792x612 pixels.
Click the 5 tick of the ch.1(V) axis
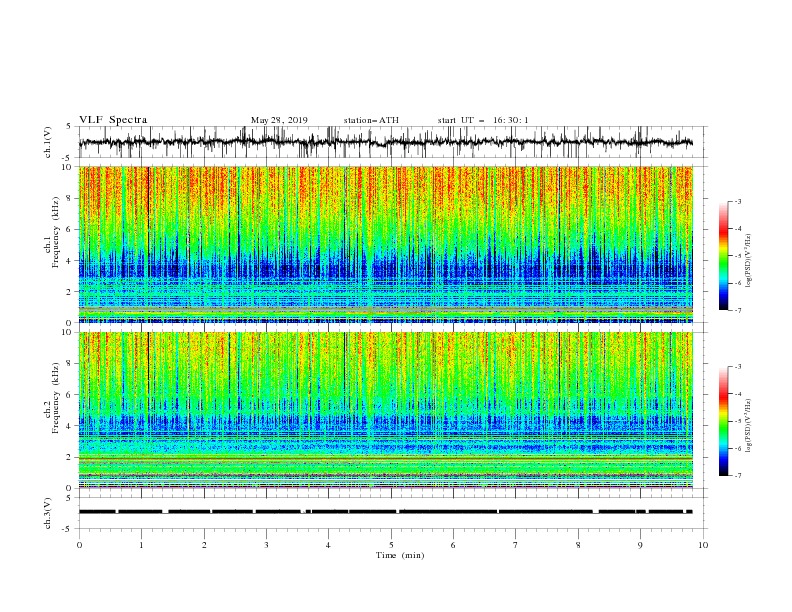click(69, 127)
